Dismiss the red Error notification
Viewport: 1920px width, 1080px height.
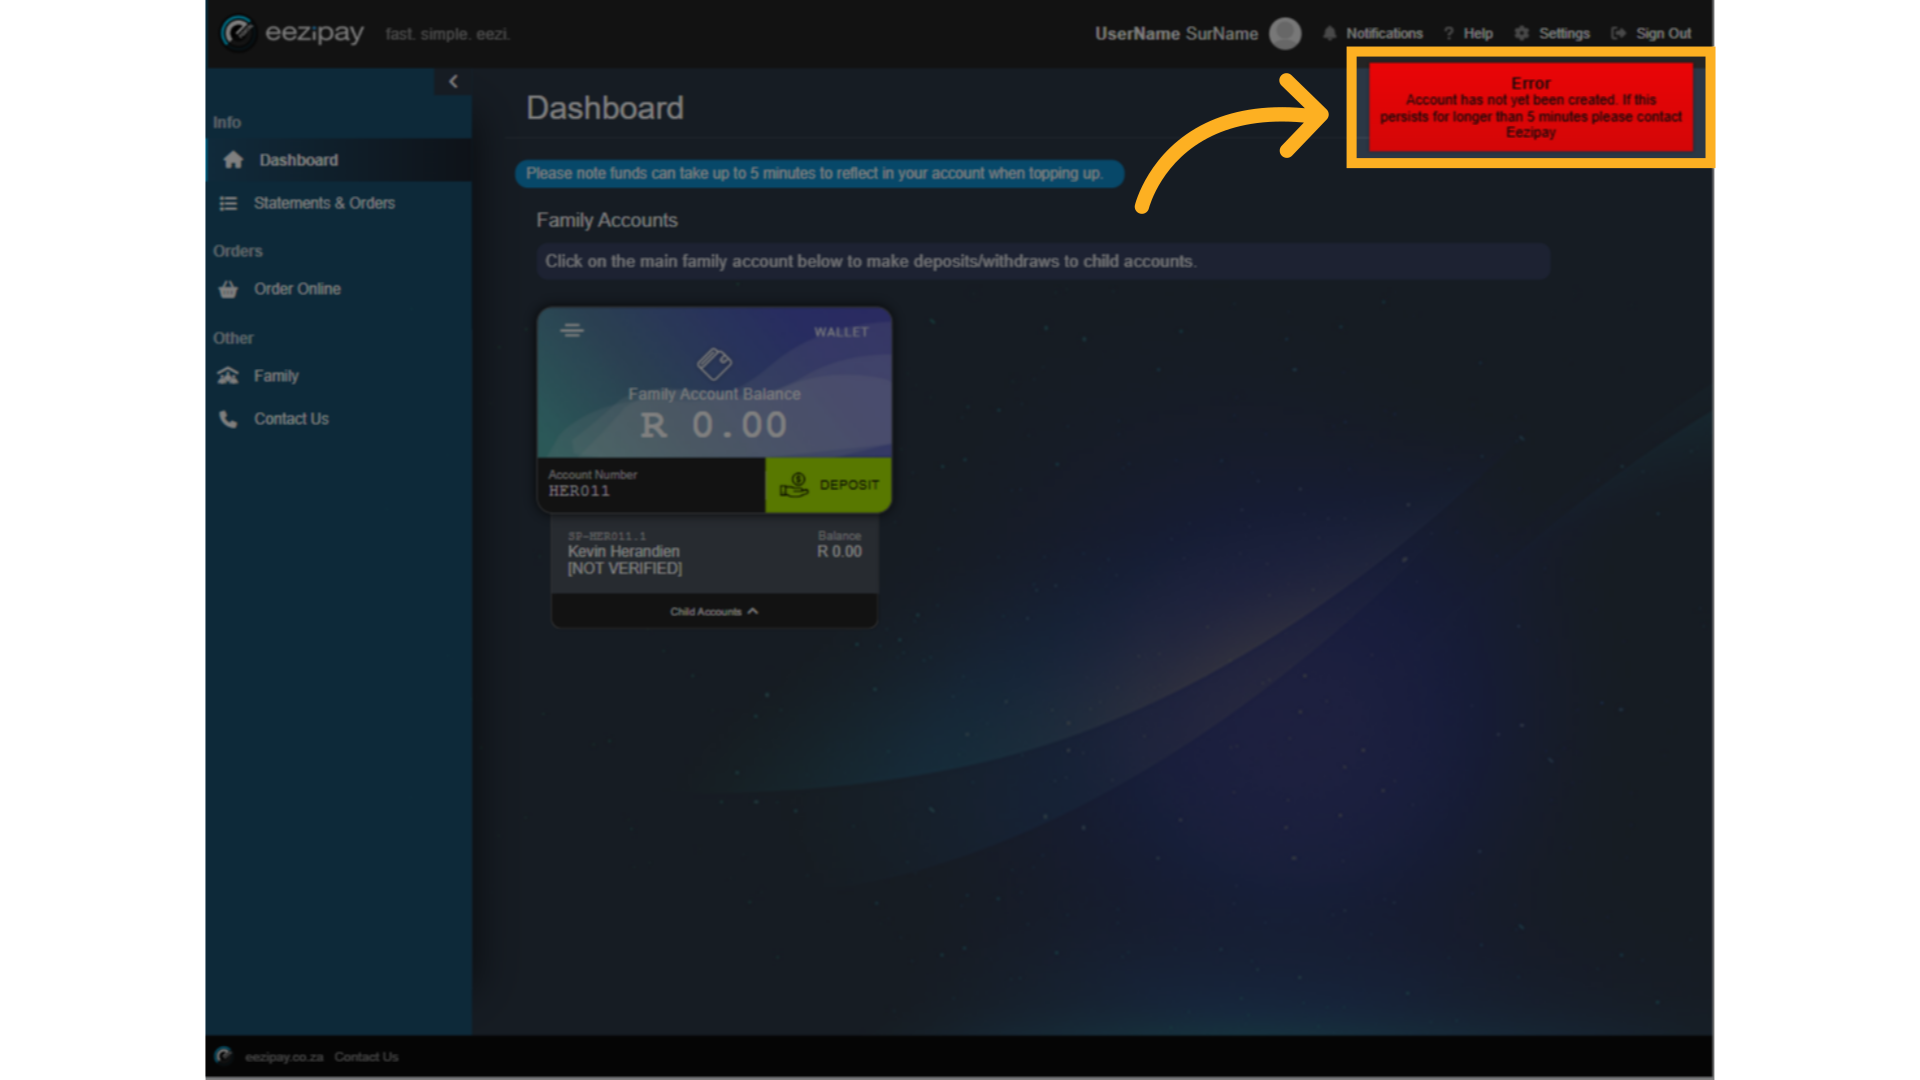click(1530, 107)
